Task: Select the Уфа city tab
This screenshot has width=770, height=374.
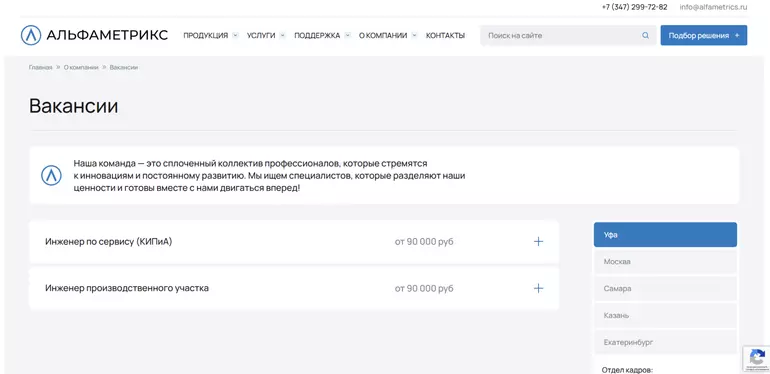Action: [665, 235]
